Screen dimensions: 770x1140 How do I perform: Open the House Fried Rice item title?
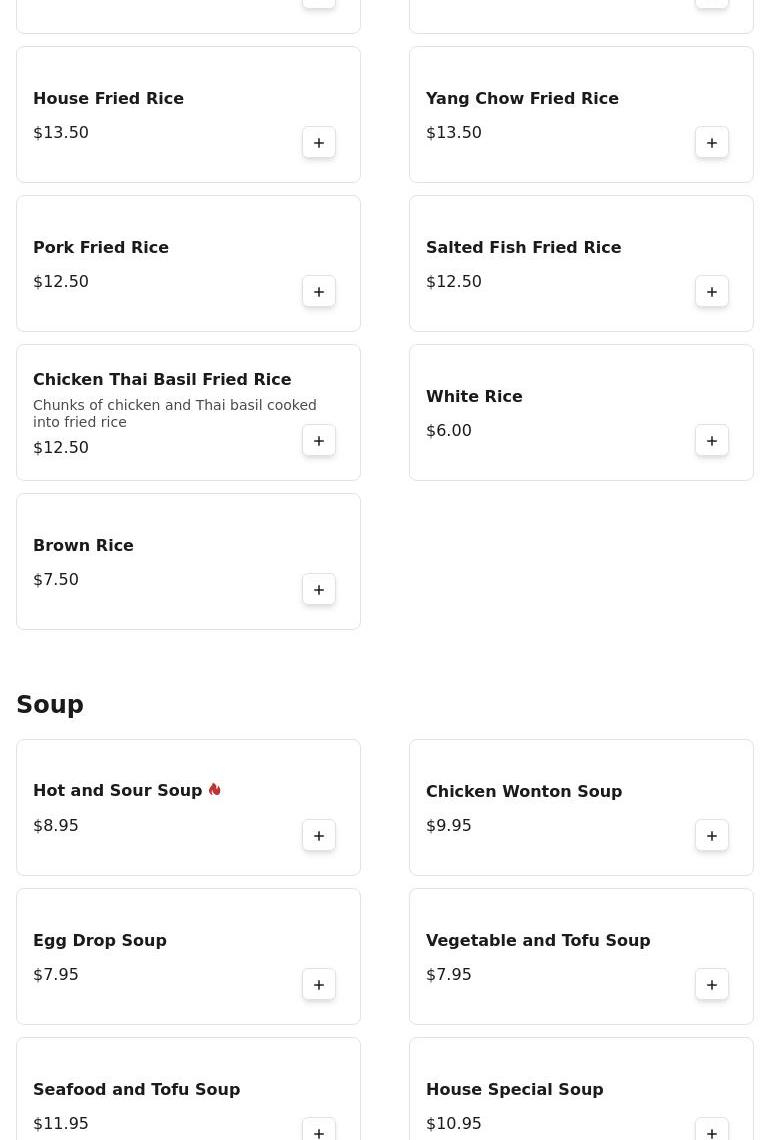tap(108, 98)
